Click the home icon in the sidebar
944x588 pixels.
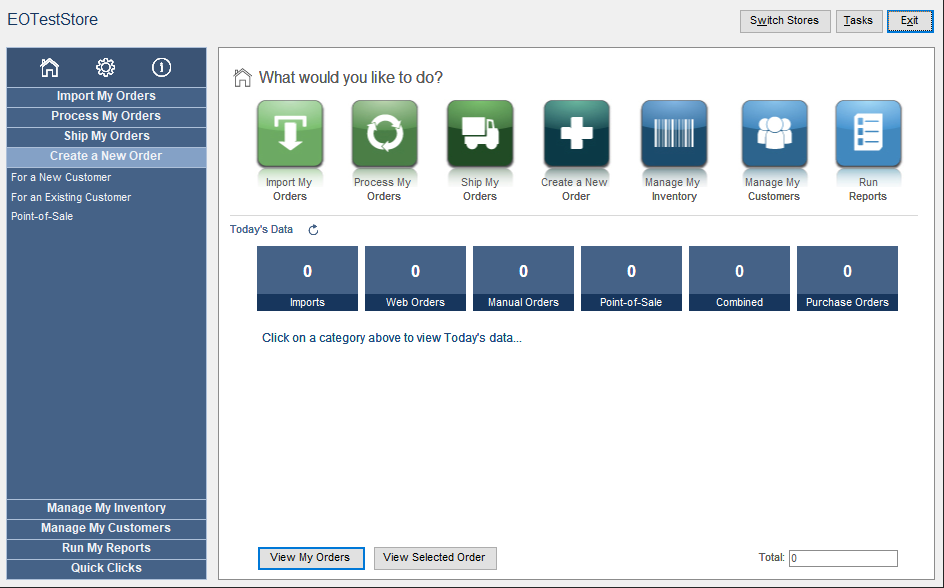click(49, 67)
